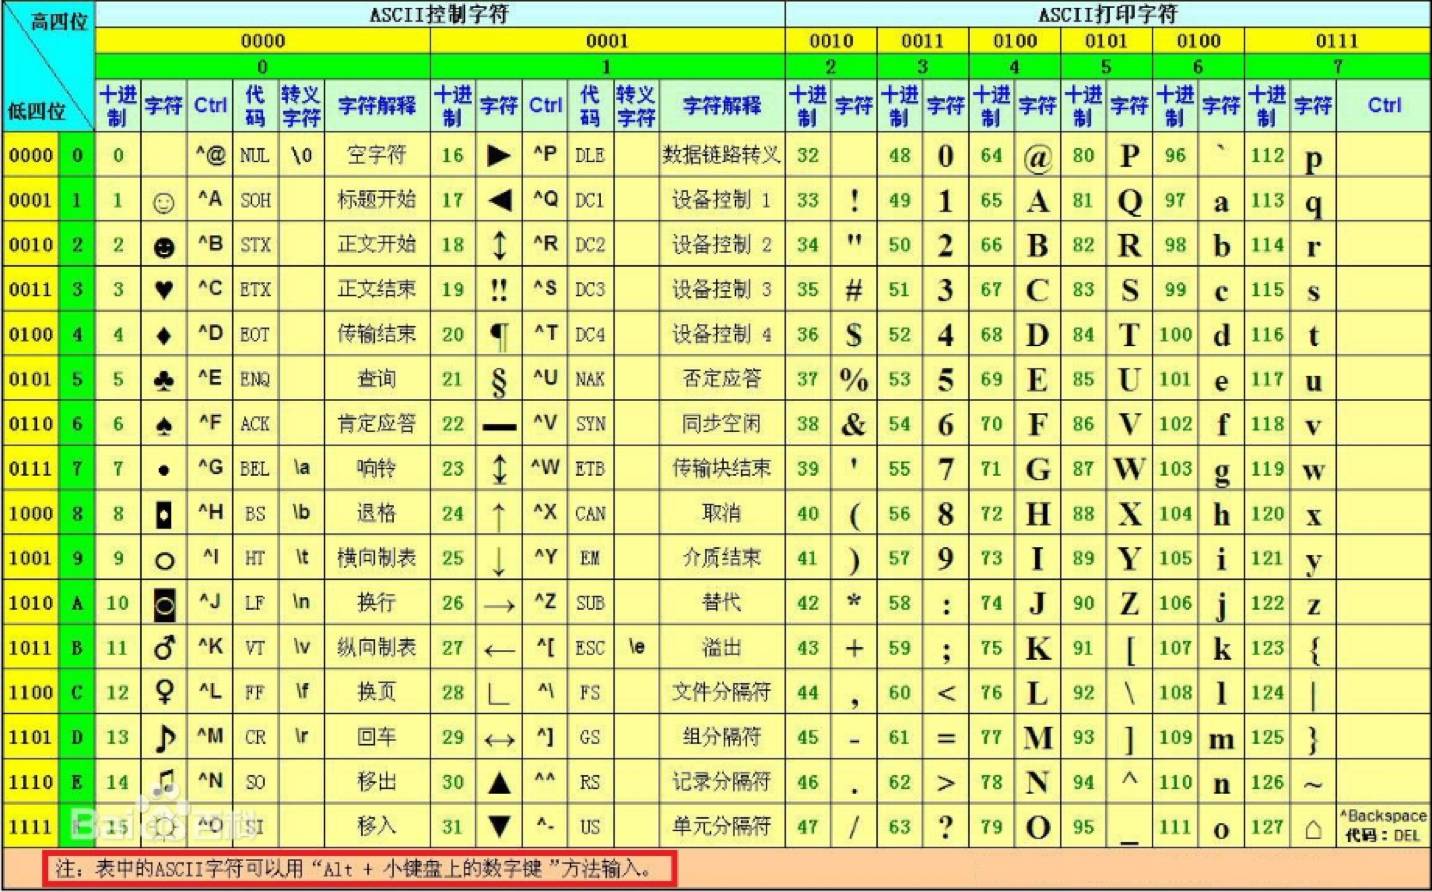The image size is (1432, 892).
Task: Select the spade suit symbol
Action: click(x=164, y=425)
